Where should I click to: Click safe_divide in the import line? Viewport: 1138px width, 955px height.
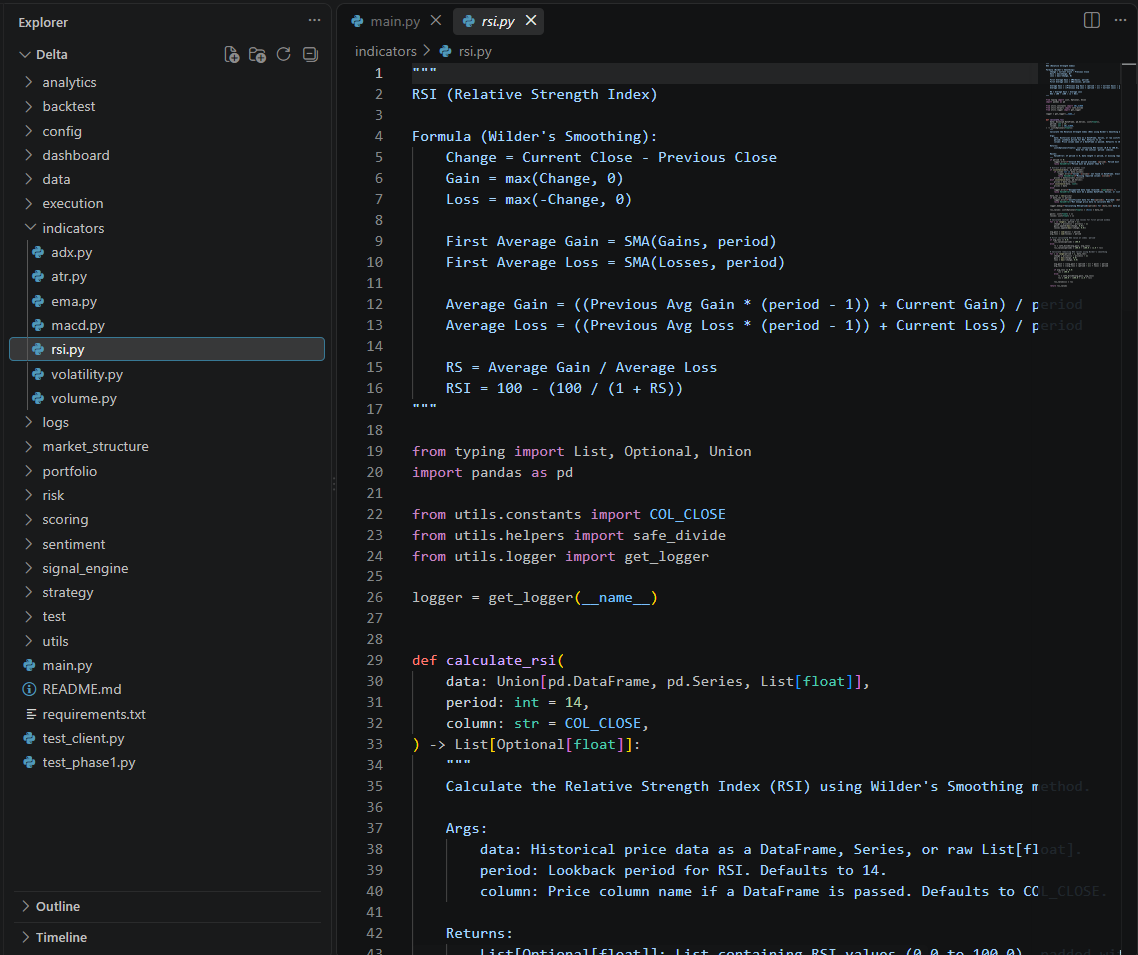[x=679, y=536]
